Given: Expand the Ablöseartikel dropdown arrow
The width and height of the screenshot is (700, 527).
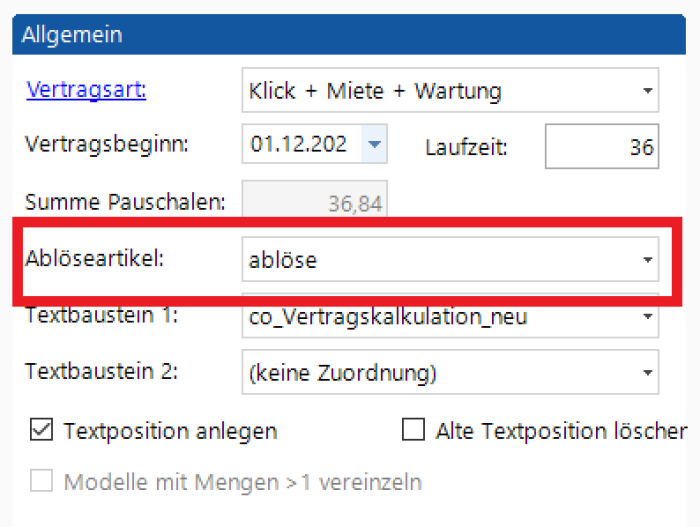Looking at the screenshot, I should coord(647,259).
